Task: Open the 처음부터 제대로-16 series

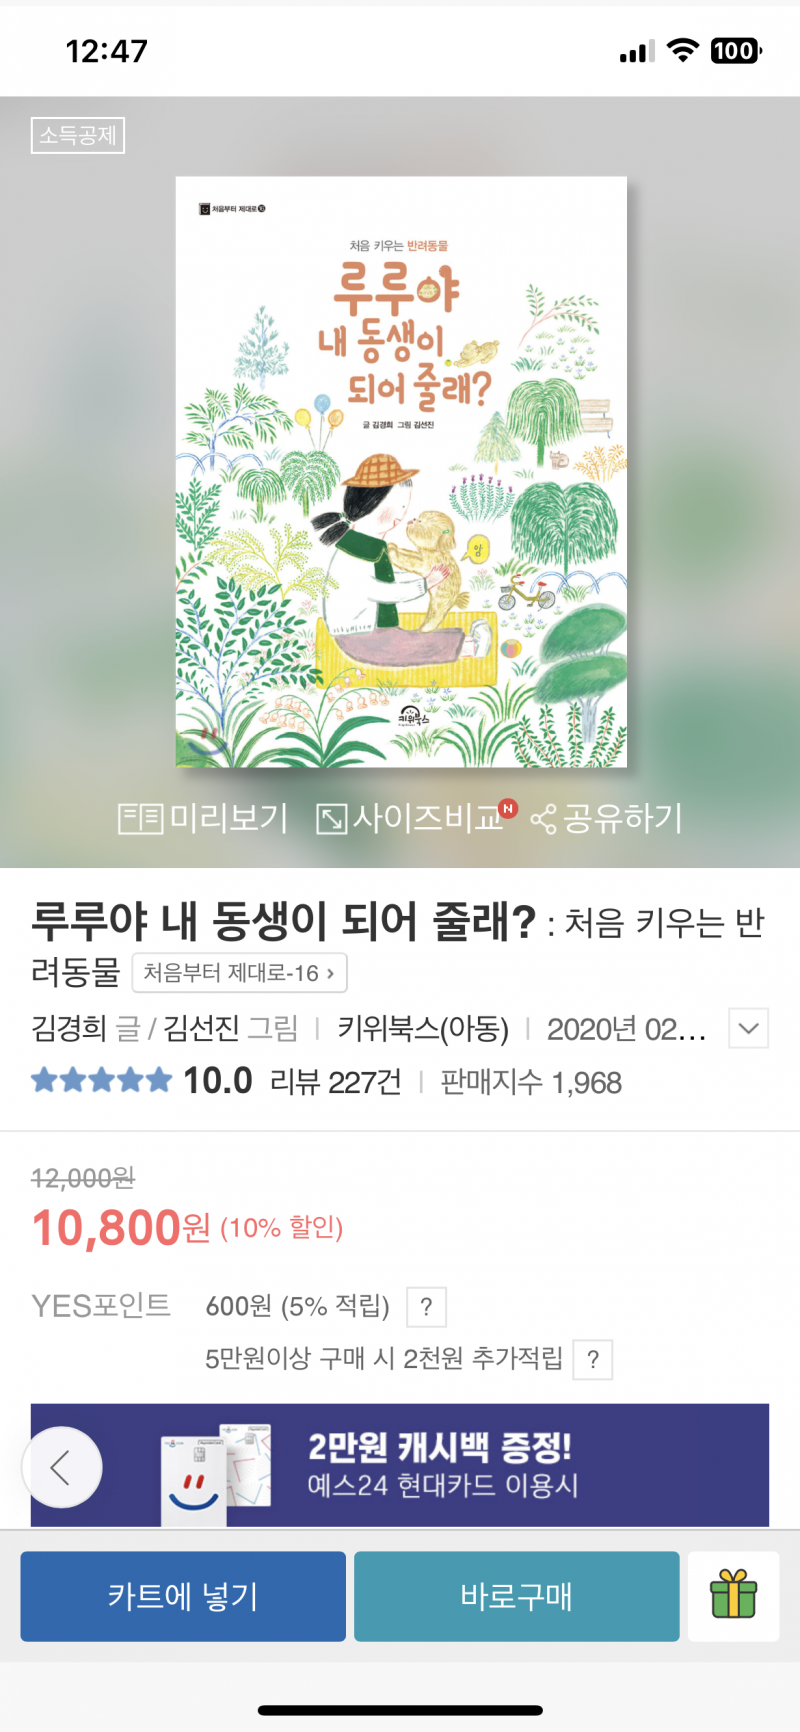Action: pyautogui.click(x=239, y=973)
